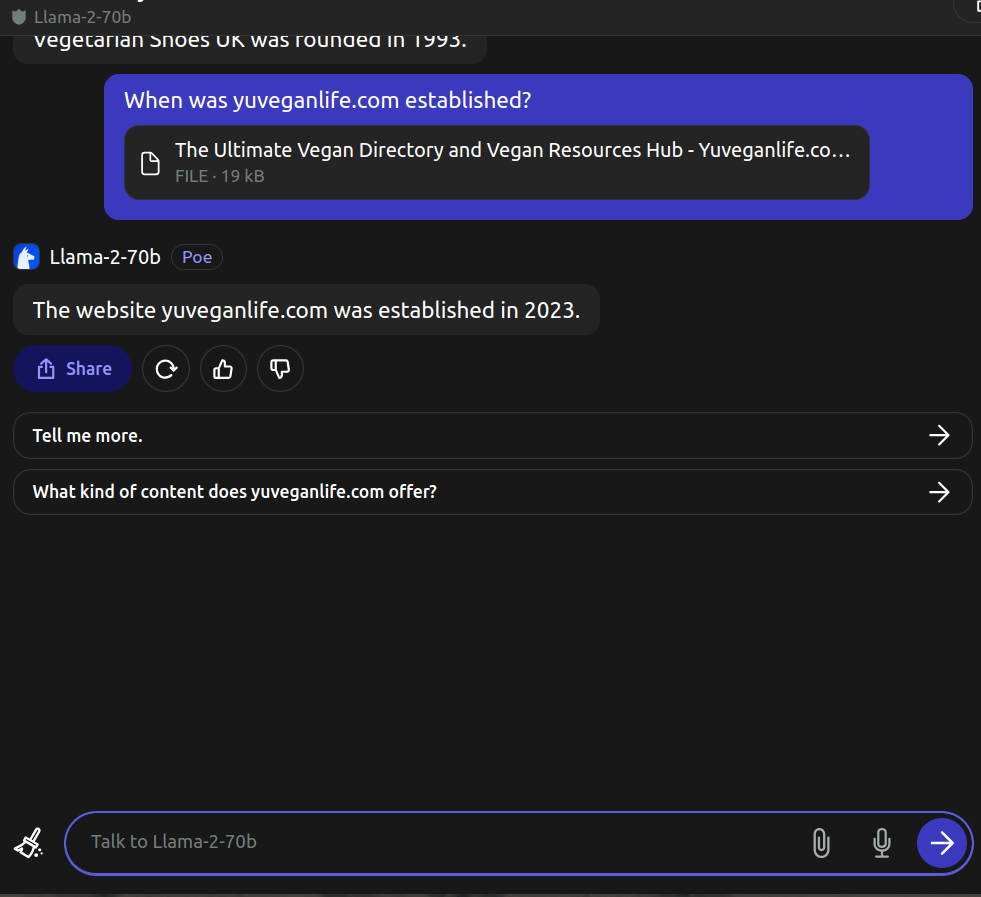Open the Llama-2-70b bot name above response
This screenshot has width=981, height=897.
105,257
